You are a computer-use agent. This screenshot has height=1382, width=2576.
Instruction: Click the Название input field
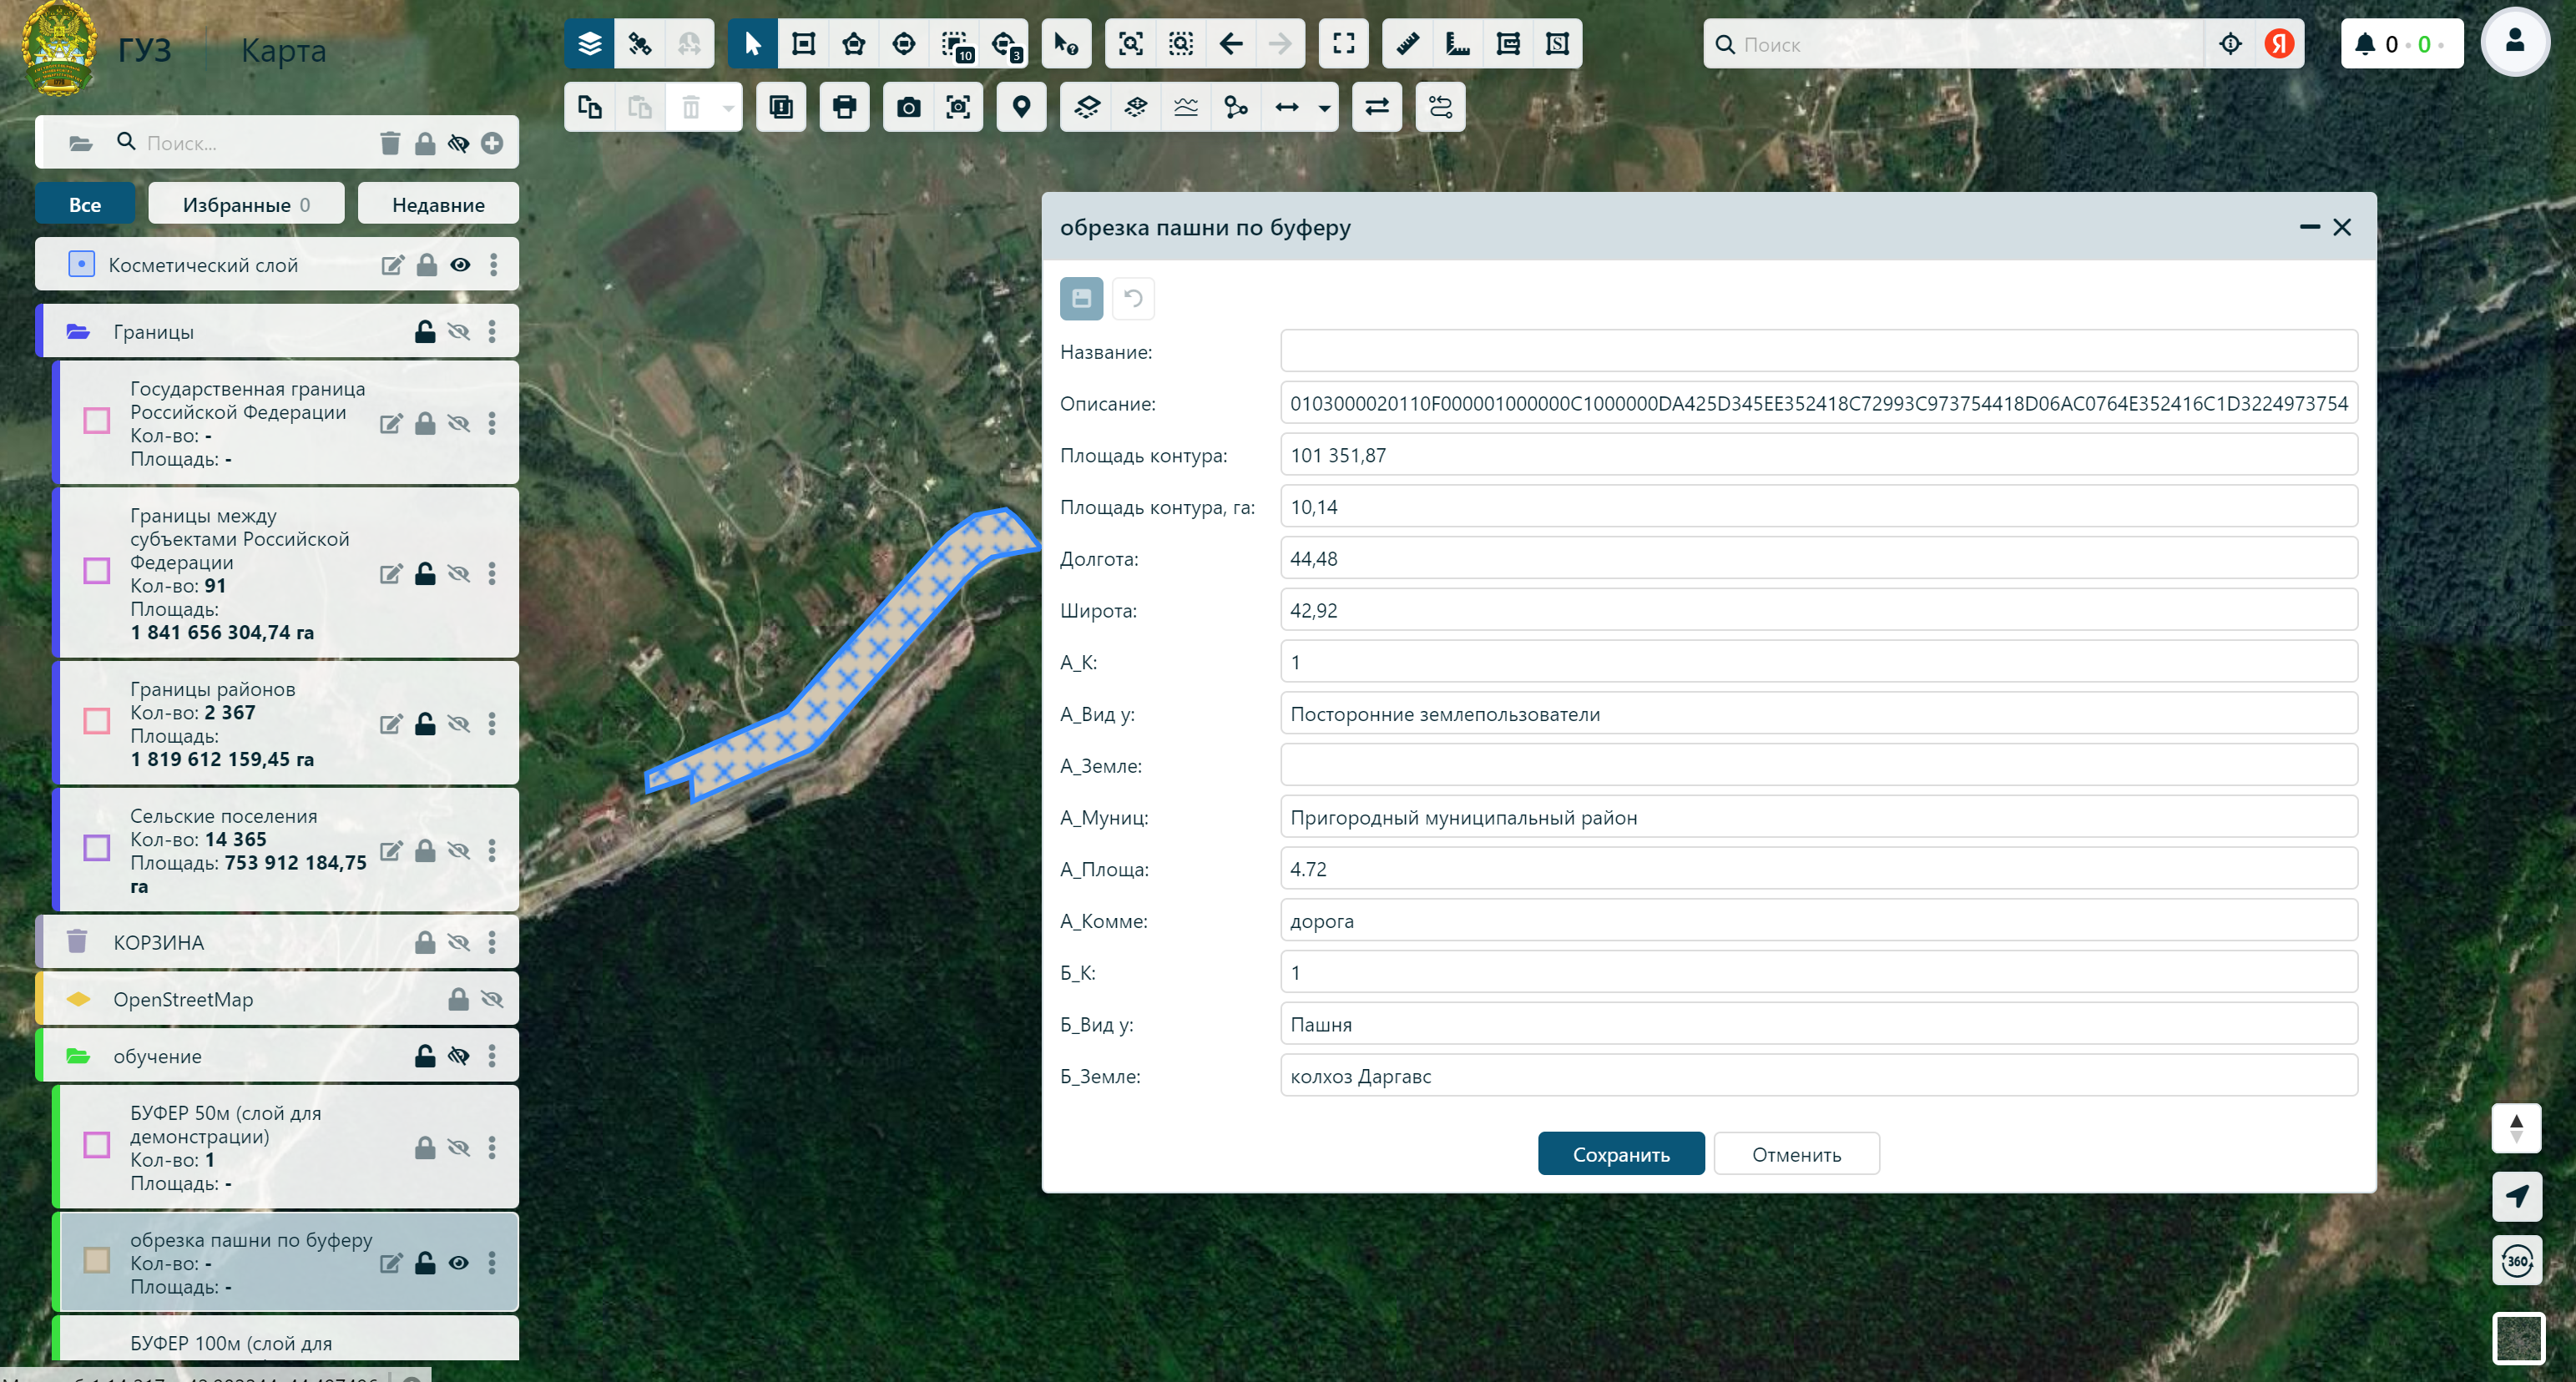[1818, 351]
